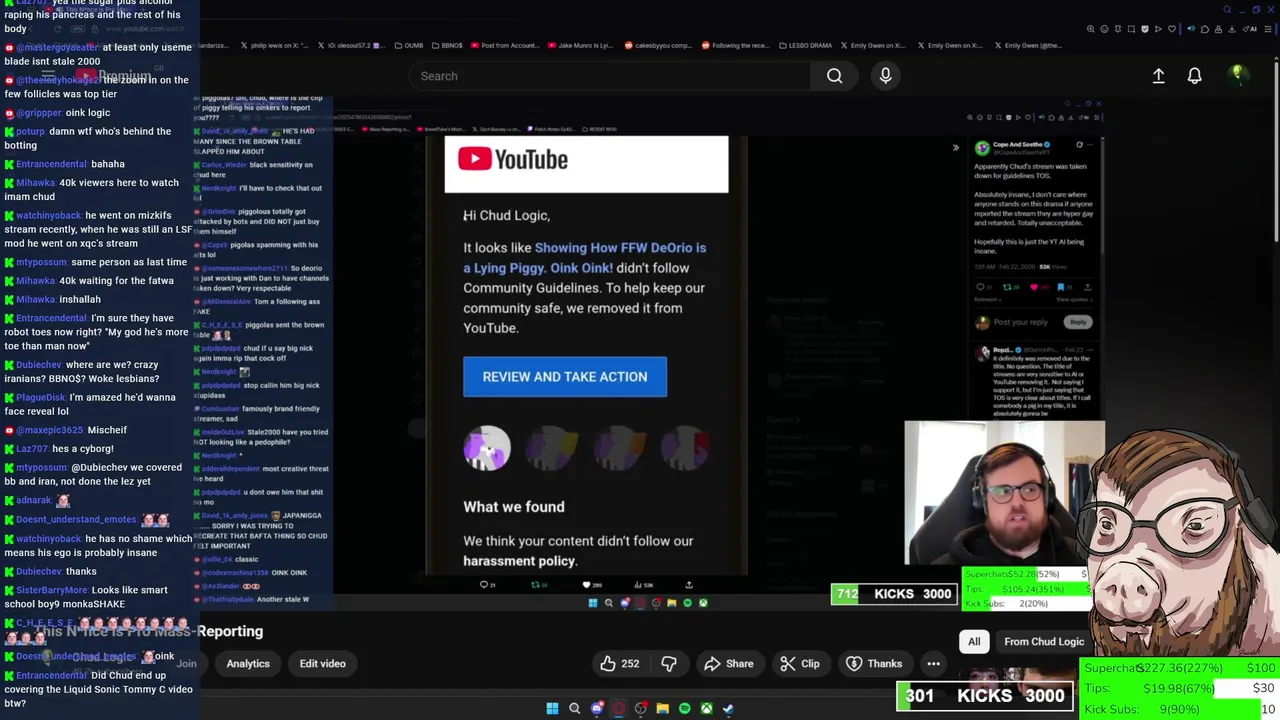The height and width of the screenshot is (720, 1280).
Task: Dislike the video with thumbs-down icon
Action: pos(669,663)
